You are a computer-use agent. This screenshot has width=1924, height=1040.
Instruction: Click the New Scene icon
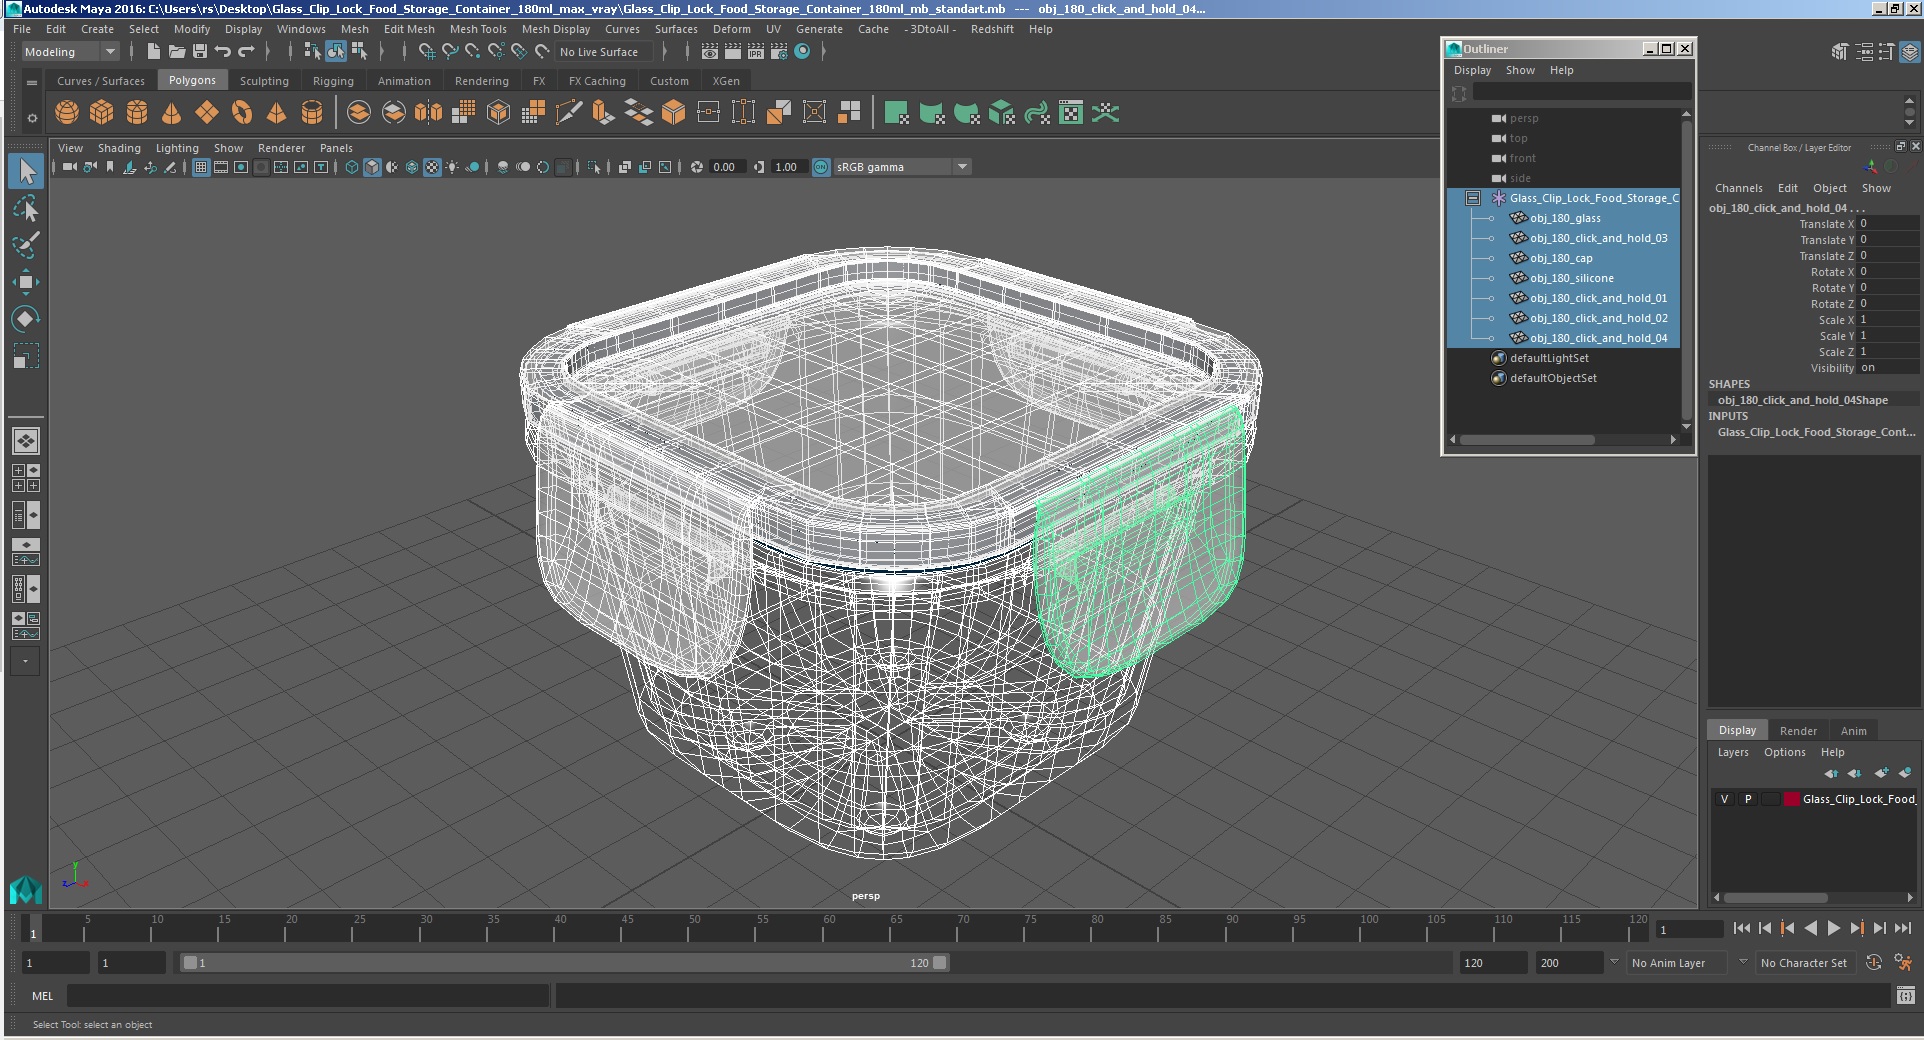tap(154, 52)
